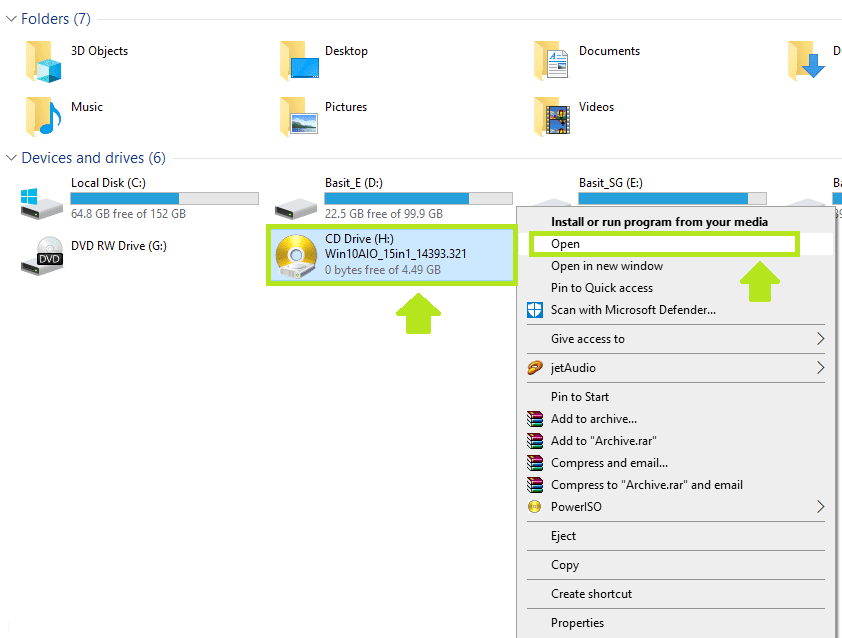
Task: Click the "Local Disk (C:)" label
Action: 108,183
